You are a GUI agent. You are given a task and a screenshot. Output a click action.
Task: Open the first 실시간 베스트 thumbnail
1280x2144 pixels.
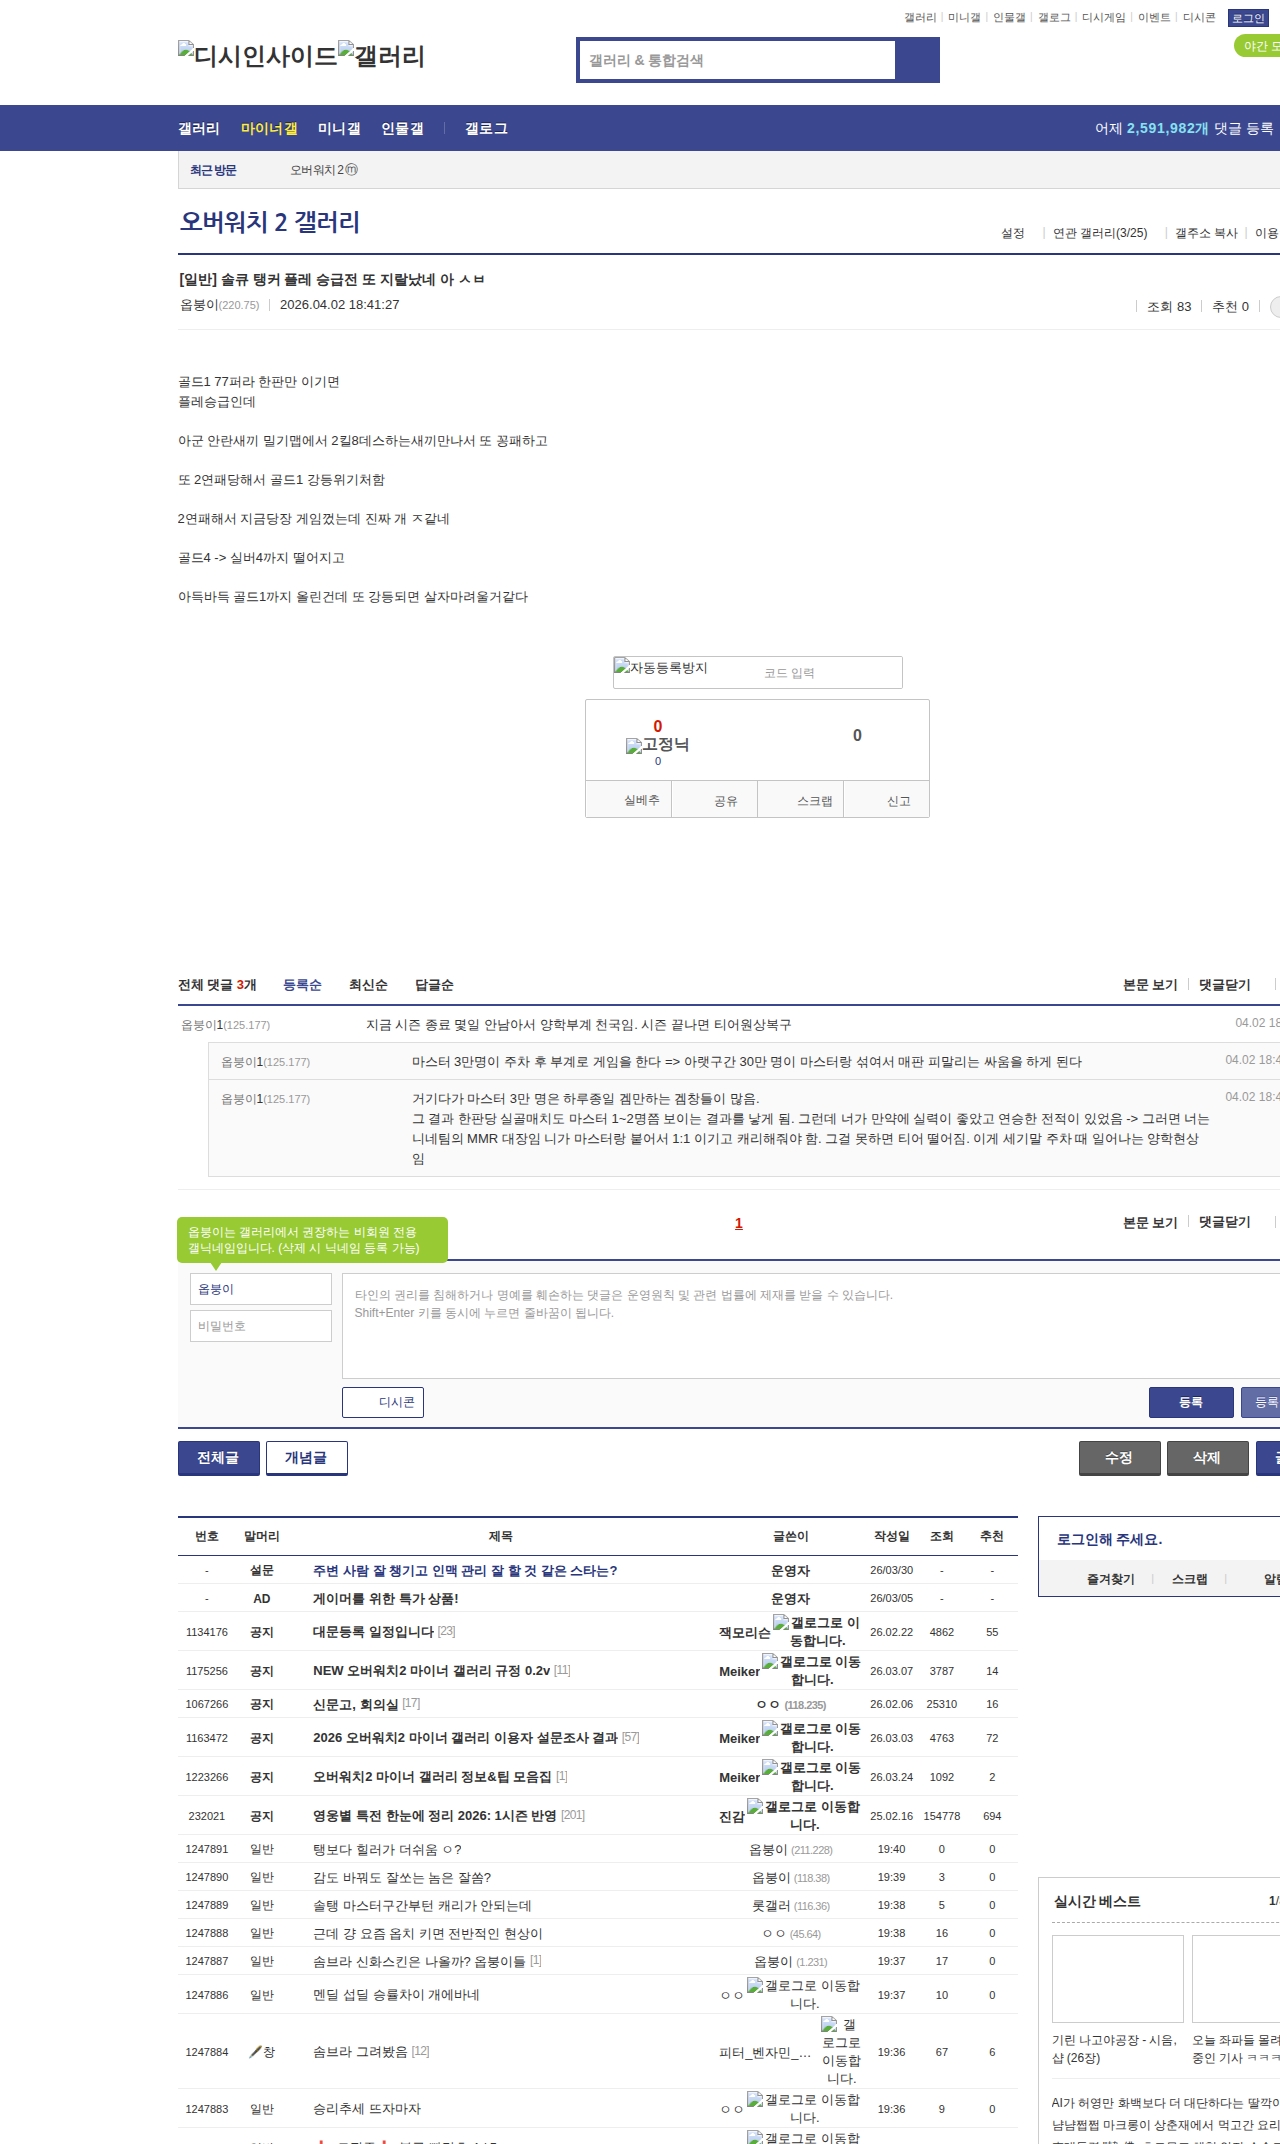1118,1978
